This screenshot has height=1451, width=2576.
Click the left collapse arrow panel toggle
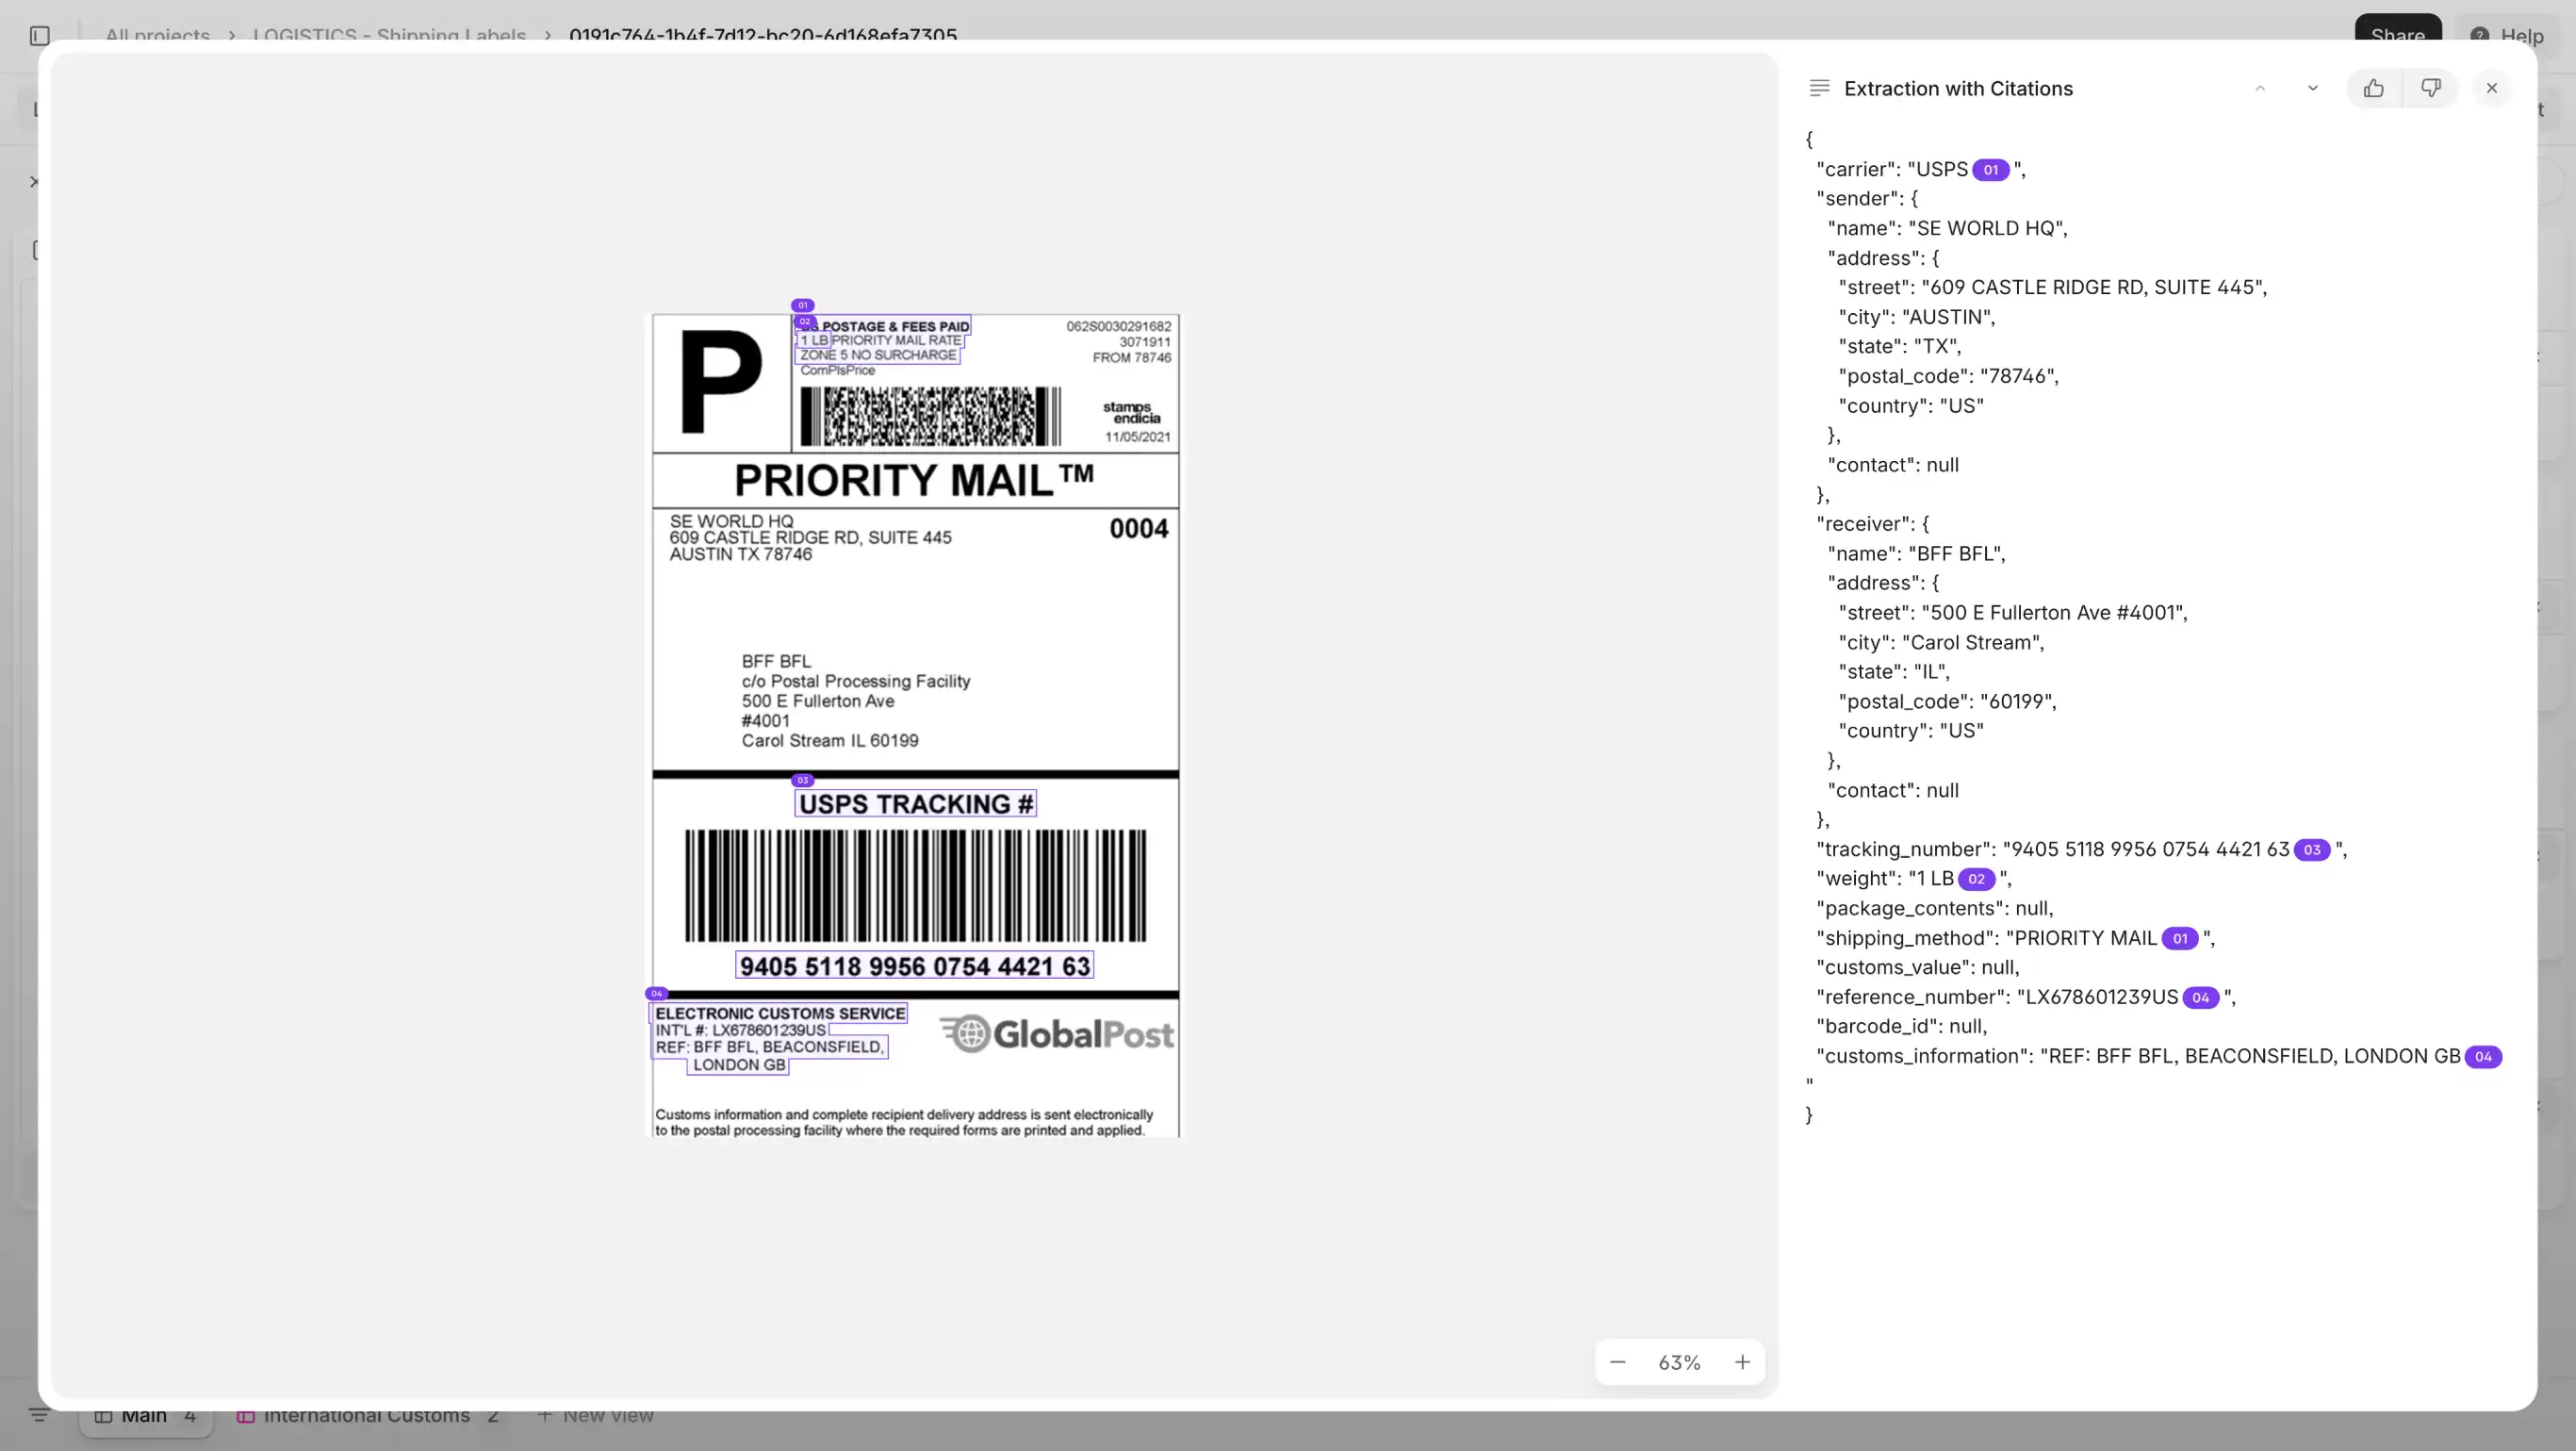[39, 36]
